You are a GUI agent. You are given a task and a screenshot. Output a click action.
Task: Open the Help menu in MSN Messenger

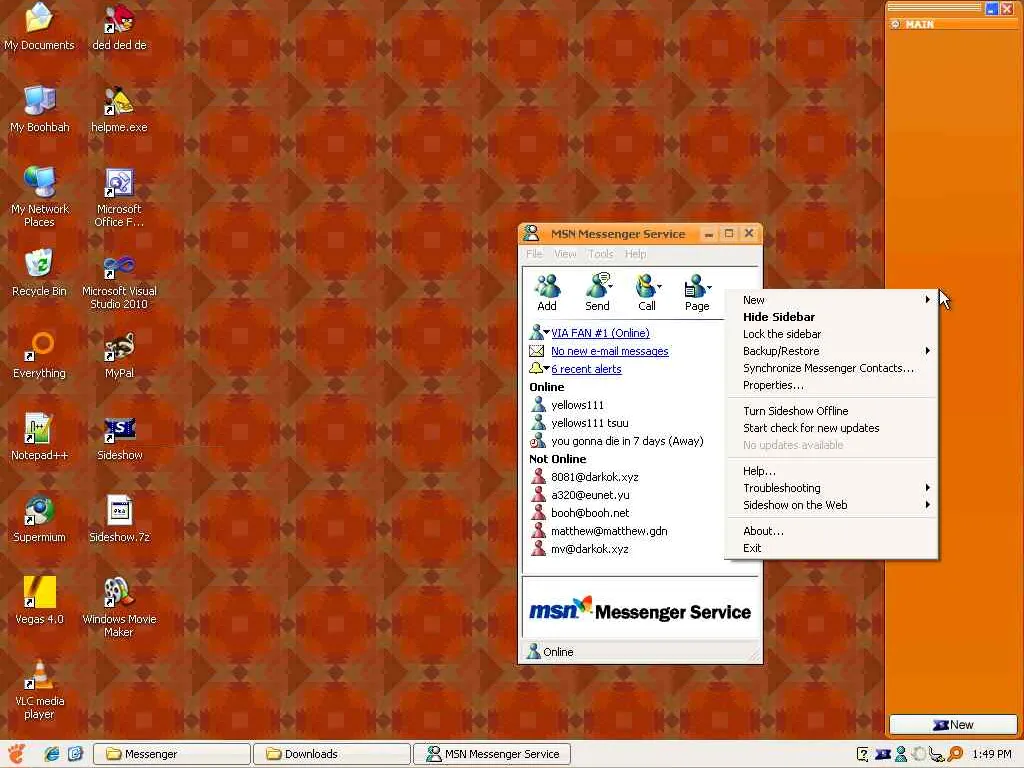pyautogui.click(x=635, y=254)
